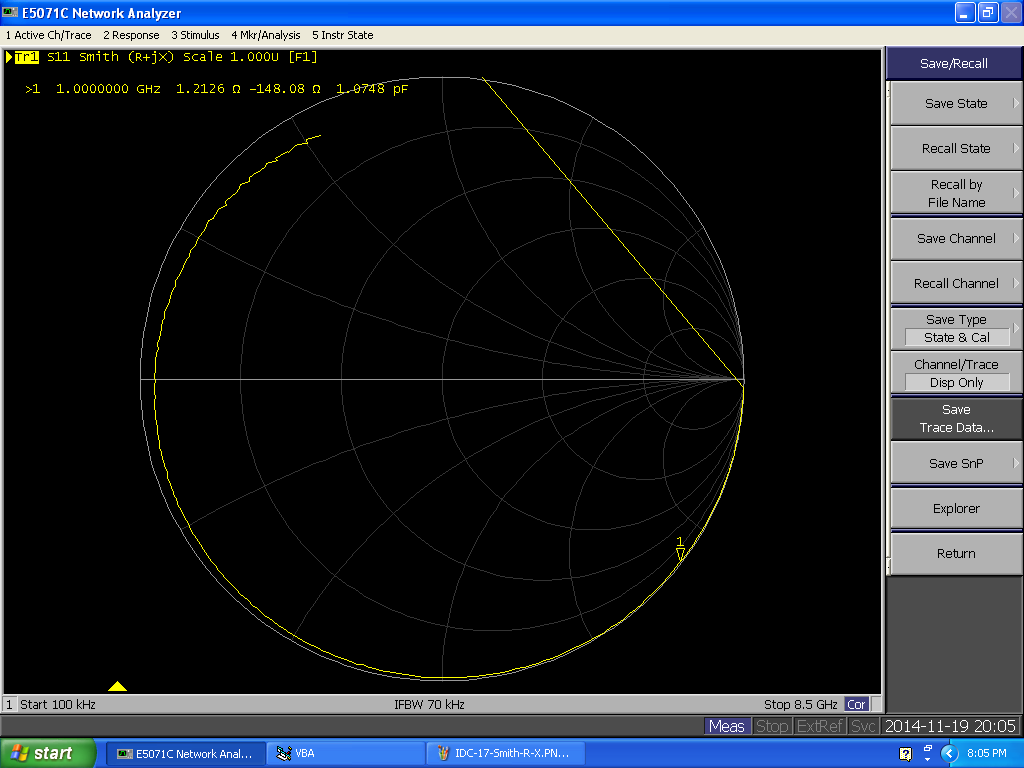
Task: Click the marker 1 readout 1.0000000 GHz
Action: 108,89
